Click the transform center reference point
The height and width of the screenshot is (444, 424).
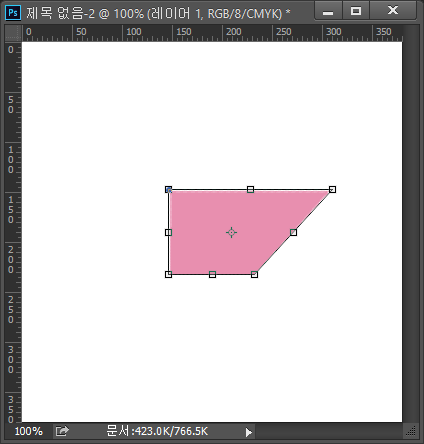[231, 232]
